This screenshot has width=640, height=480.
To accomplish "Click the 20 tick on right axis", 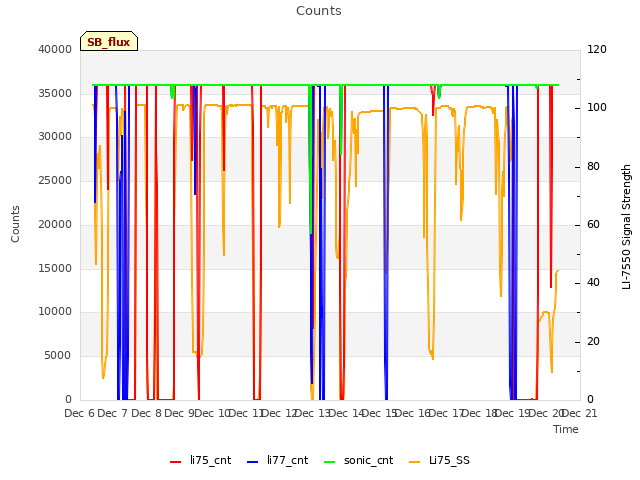I will tap(593, 341).
